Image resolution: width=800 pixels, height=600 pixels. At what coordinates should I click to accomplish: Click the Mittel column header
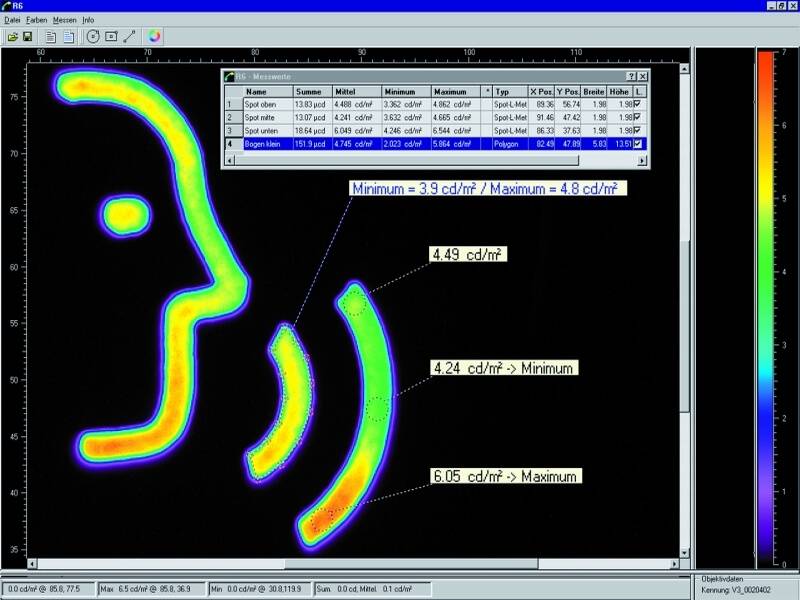click(x=348, y=90)
